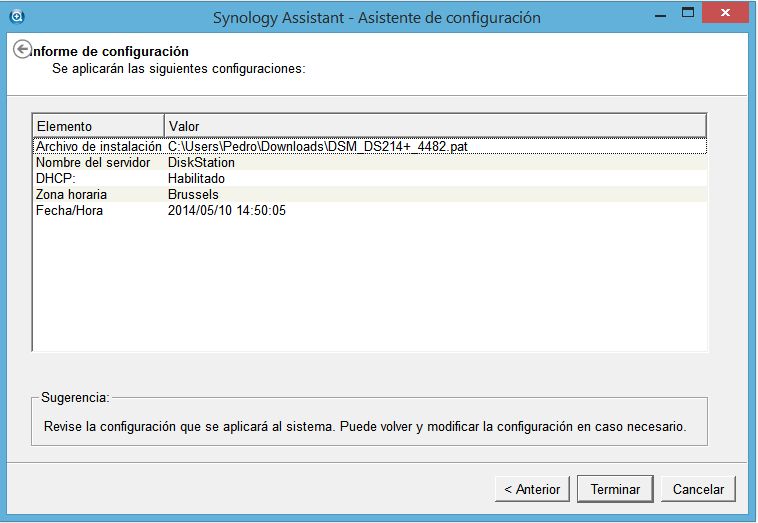Select the Archivo de instalación row label
The width and height of the screenshot is (758, 523).
(99, 146)
